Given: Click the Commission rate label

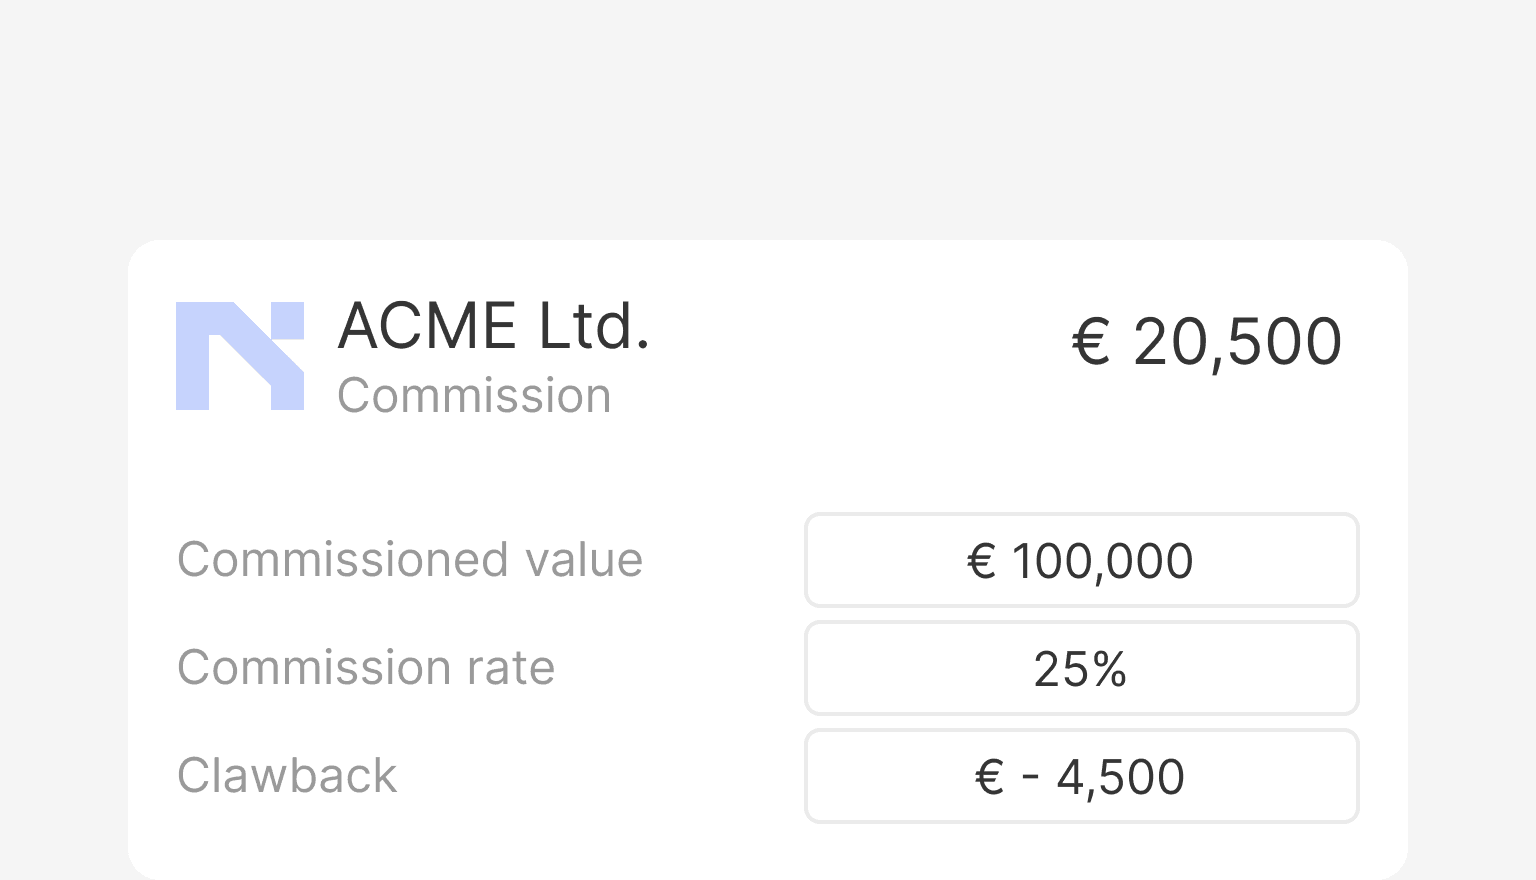Looking at the screenshot, I should [x=366, y=668].
